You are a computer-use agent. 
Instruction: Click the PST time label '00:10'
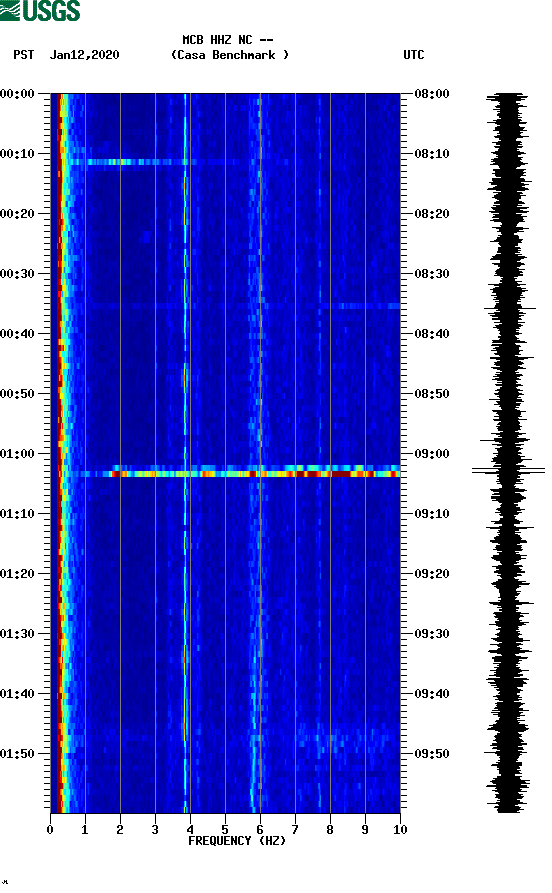(x=17, y=154)
